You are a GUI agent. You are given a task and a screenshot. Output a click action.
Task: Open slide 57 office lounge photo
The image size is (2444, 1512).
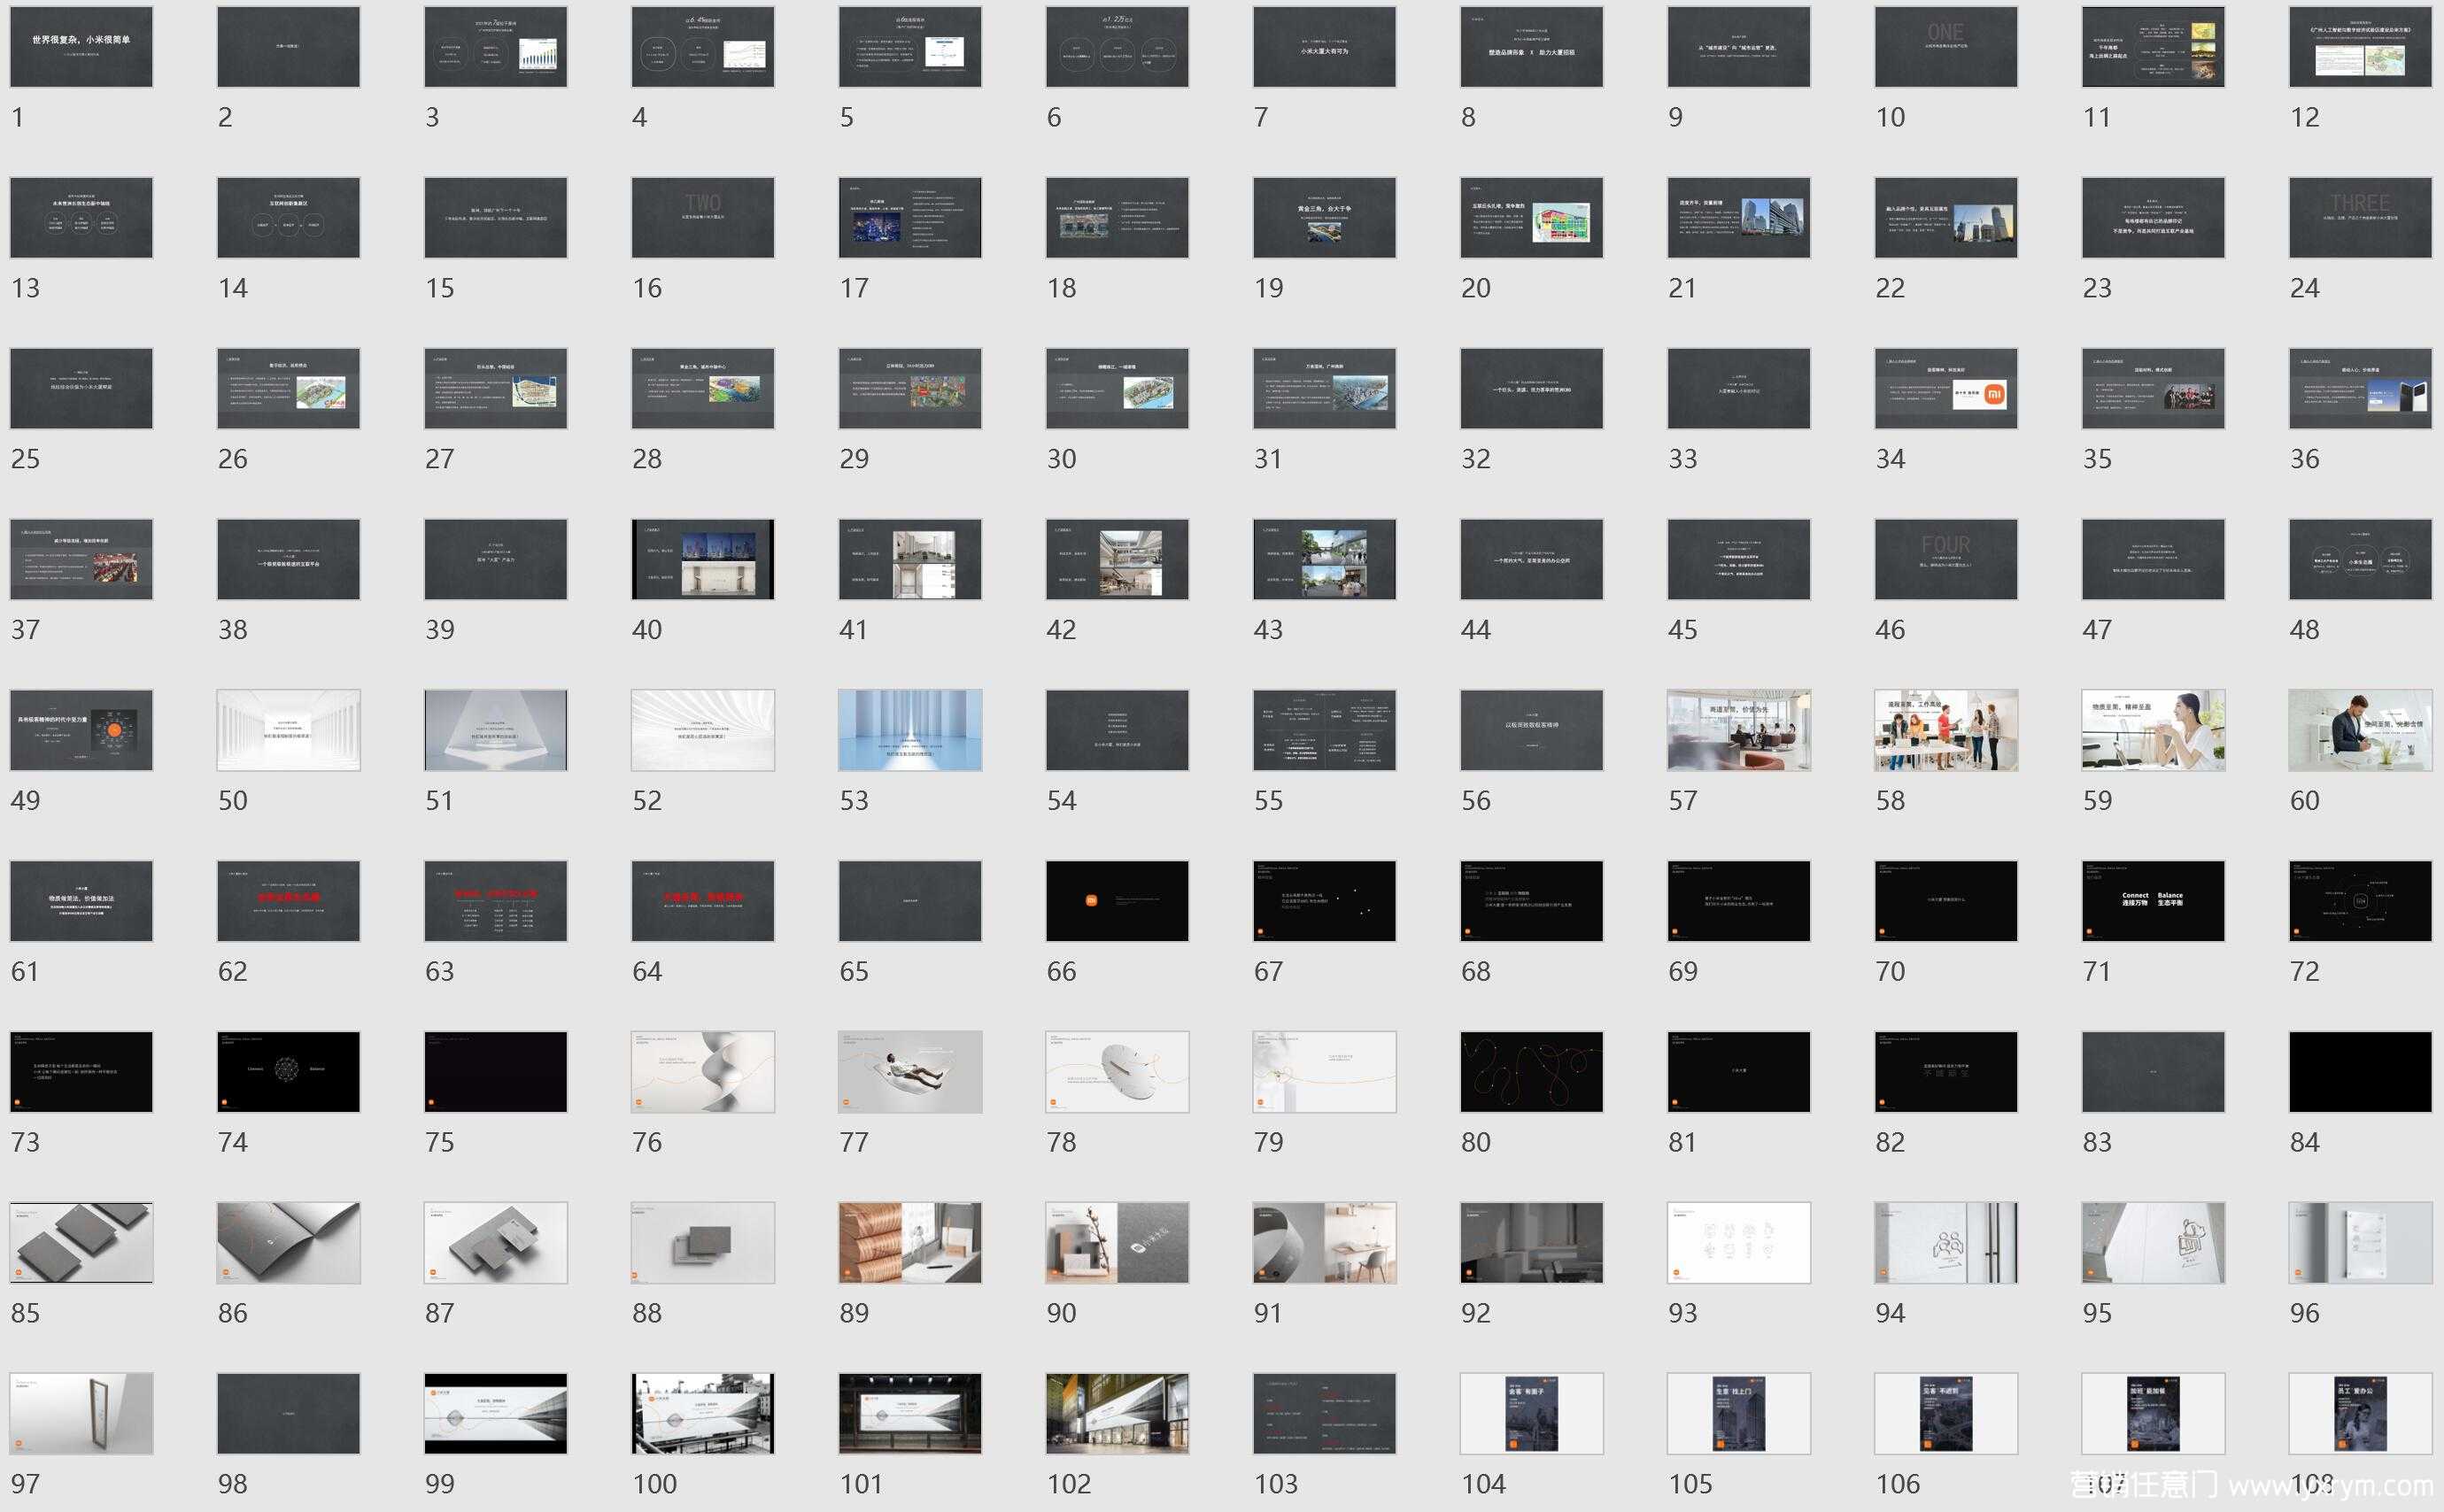1738,730
